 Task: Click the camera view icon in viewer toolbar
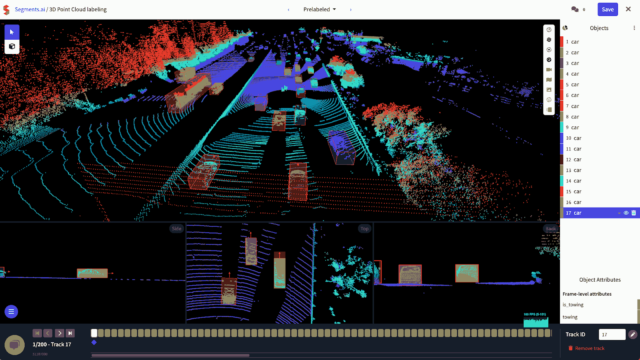pos(549,70)
